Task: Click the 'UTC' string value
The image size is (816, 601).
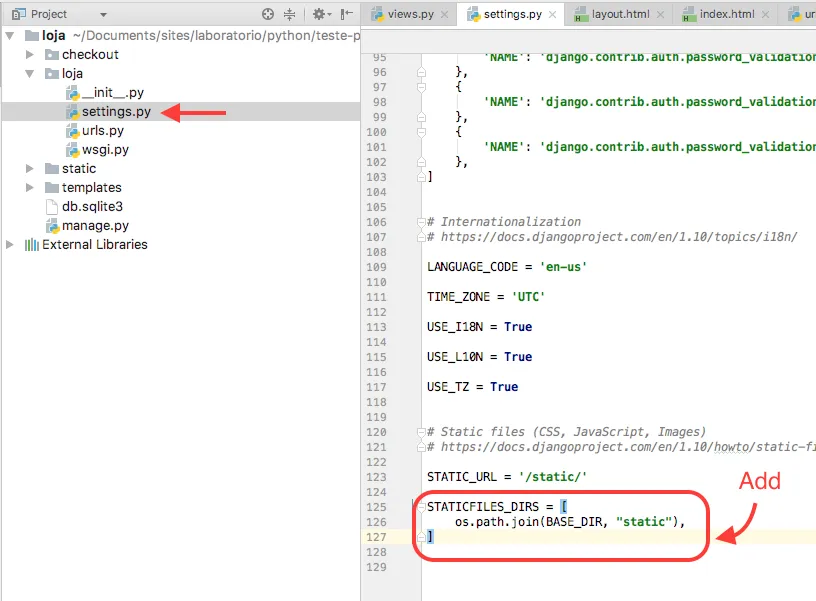Action: tap(528, 297)
